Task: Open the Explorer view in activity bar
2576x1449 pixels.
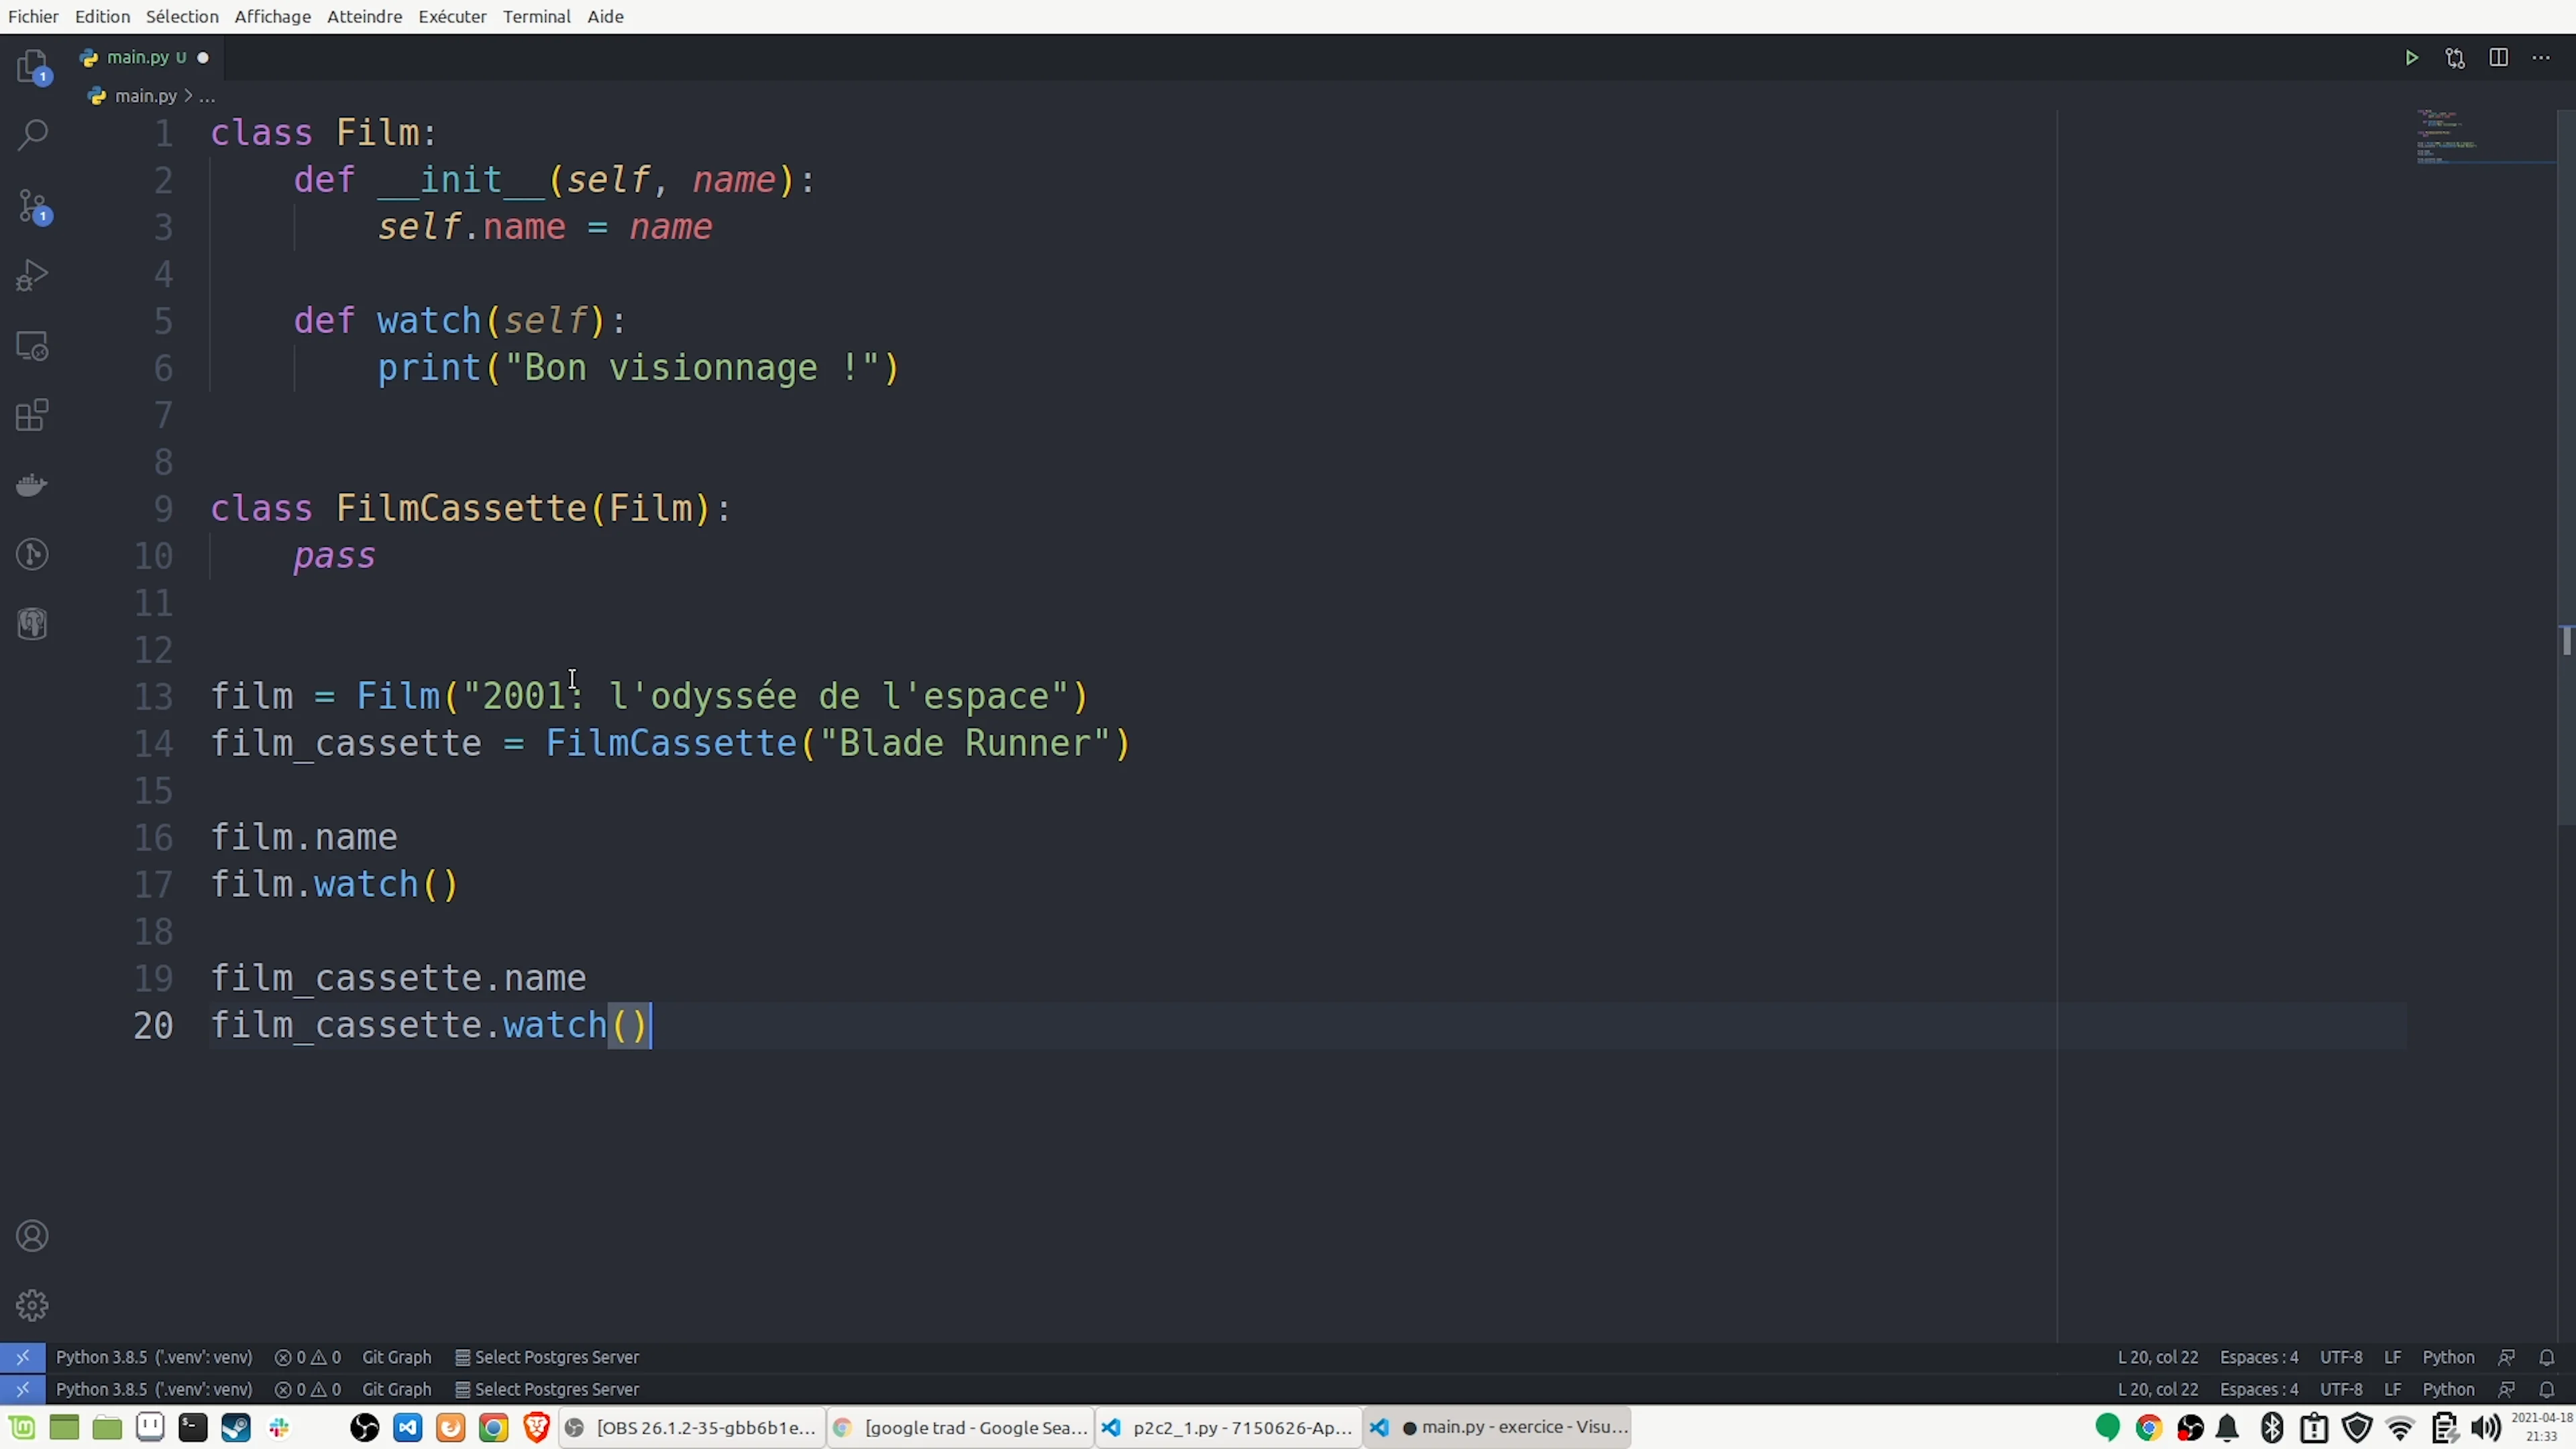Action: (32, 67)
